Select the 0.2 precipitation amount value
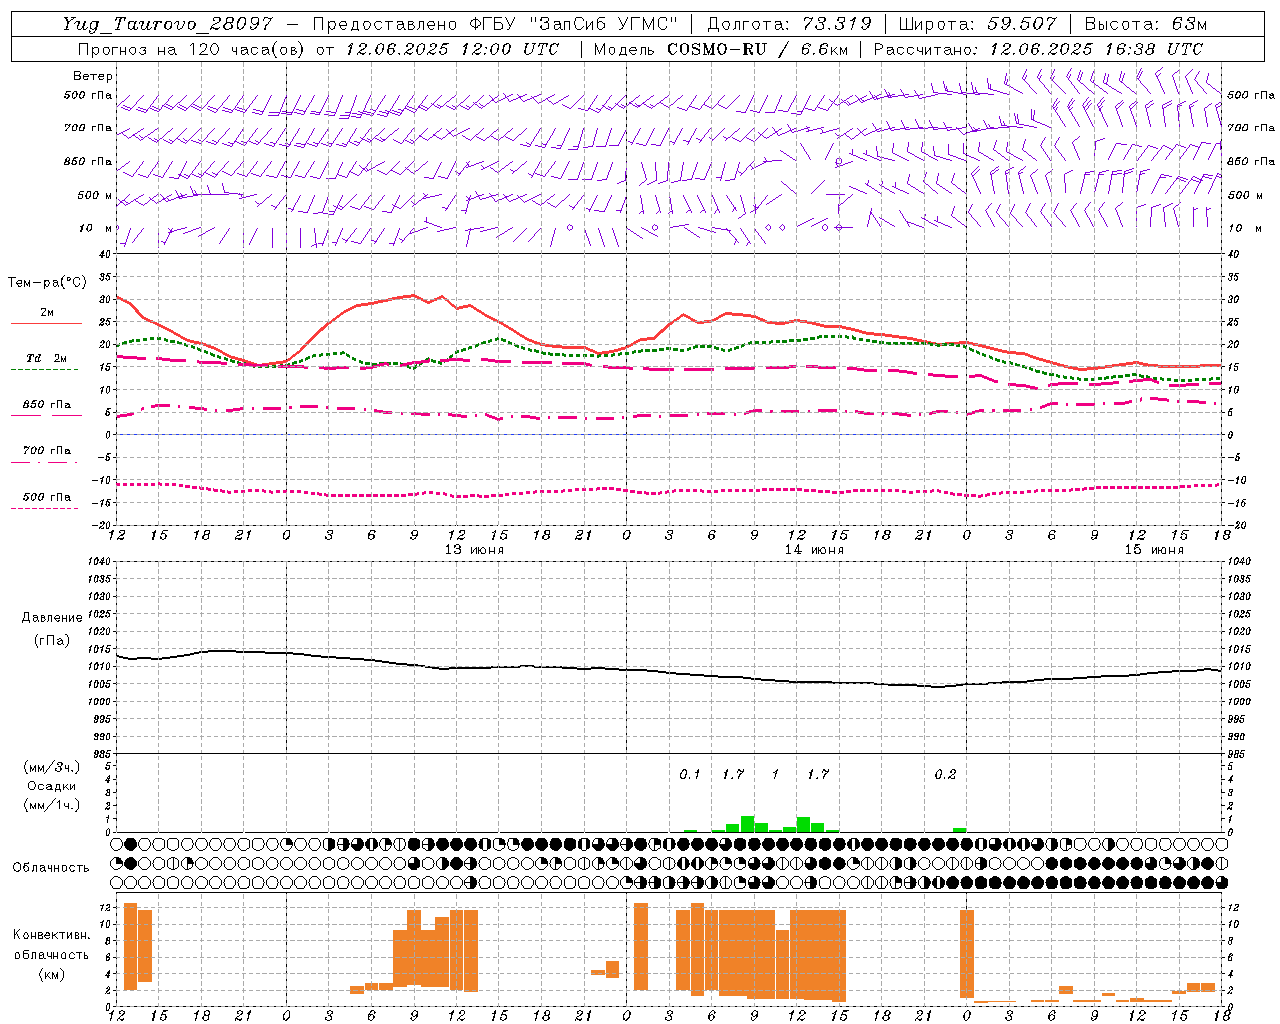 coord(945,774)
